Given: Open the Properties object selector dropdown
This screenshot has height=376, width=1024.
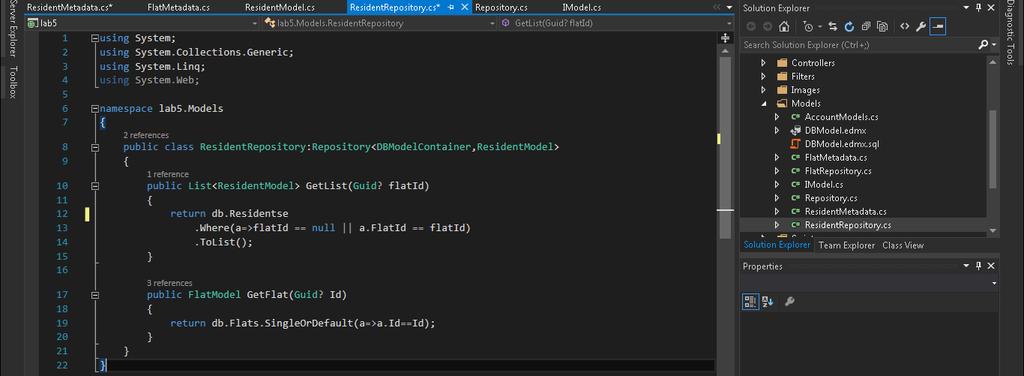Looking at the screenshot, I should (994, 283).
